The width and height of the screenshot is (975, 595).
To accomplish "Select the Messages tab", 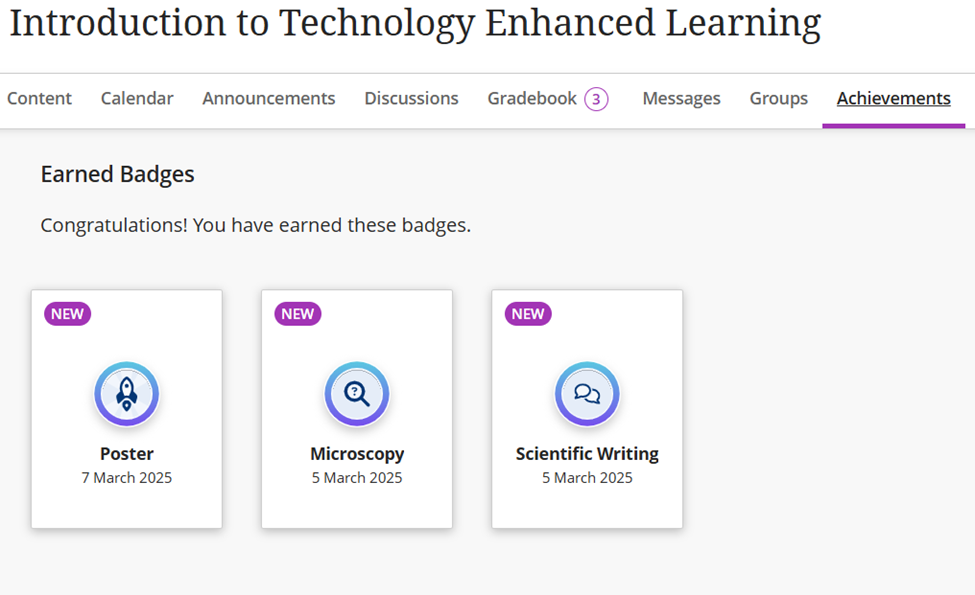I will click(x=682, y=98).
